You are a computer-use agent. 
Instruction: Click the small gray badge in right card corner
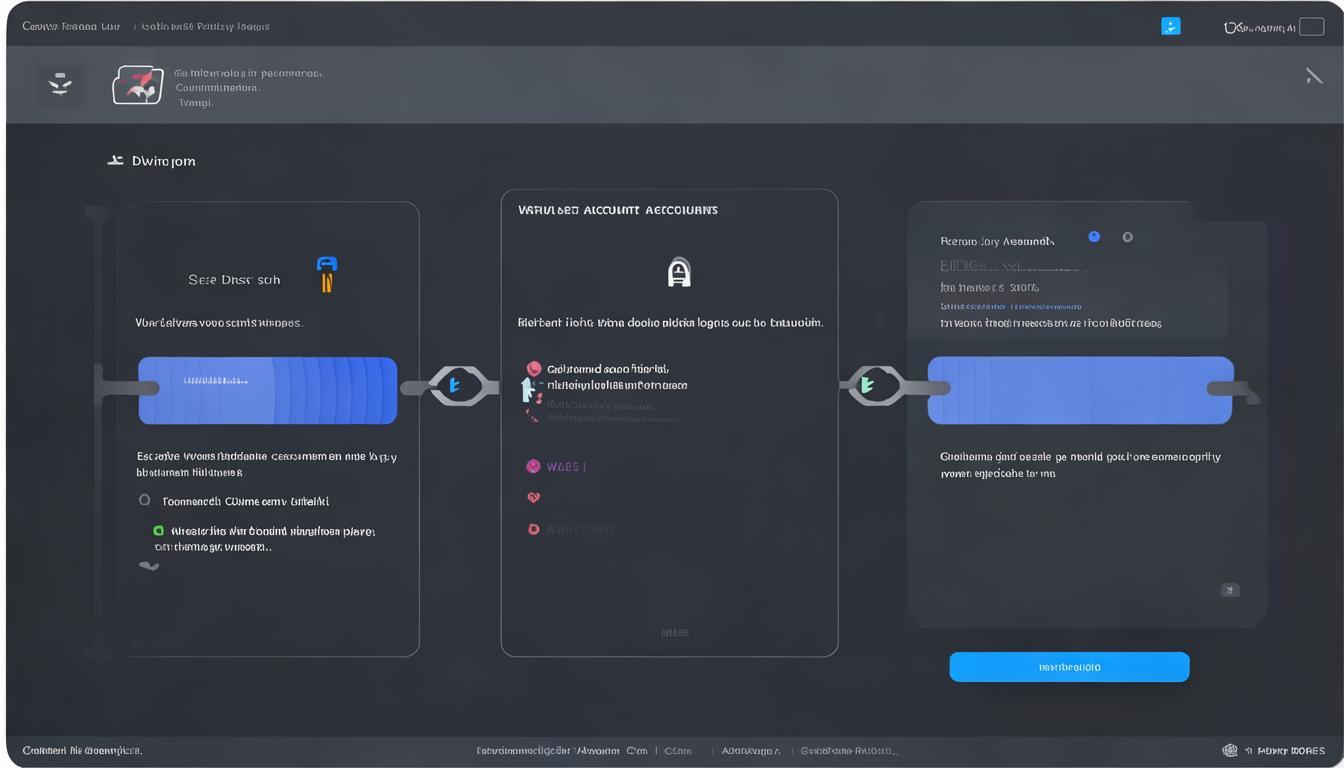[1230, 590]
